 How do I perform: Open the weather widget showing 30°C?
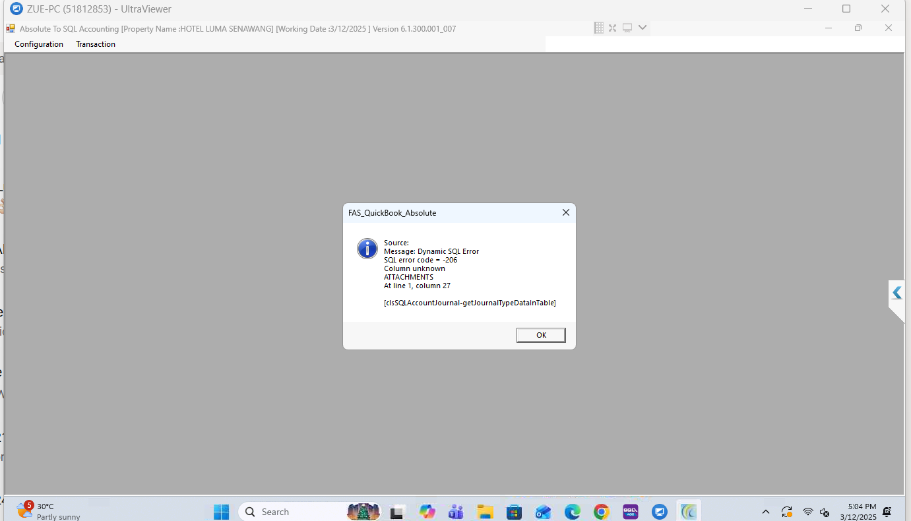(49, 511)
